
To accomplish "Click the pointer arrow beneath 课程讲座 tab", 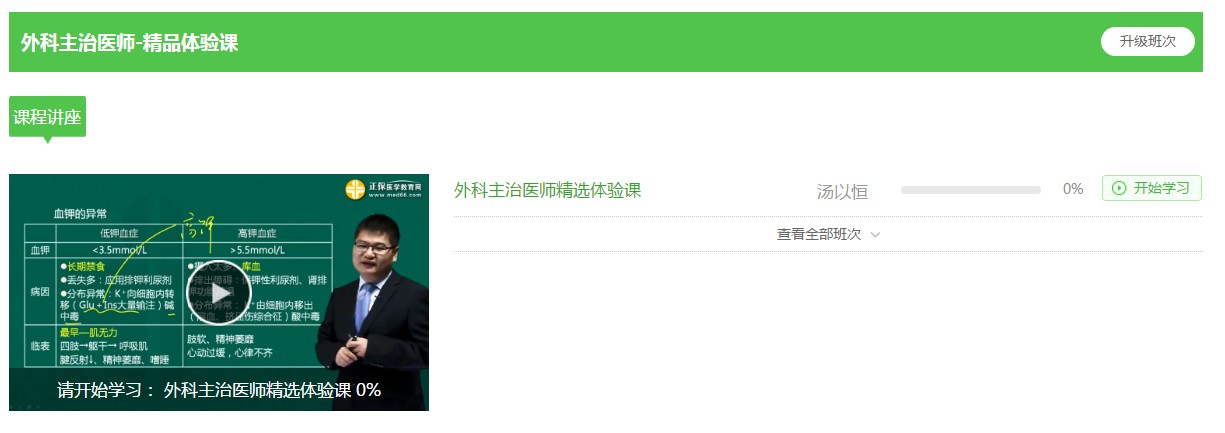I will click(x=47, y=140).
